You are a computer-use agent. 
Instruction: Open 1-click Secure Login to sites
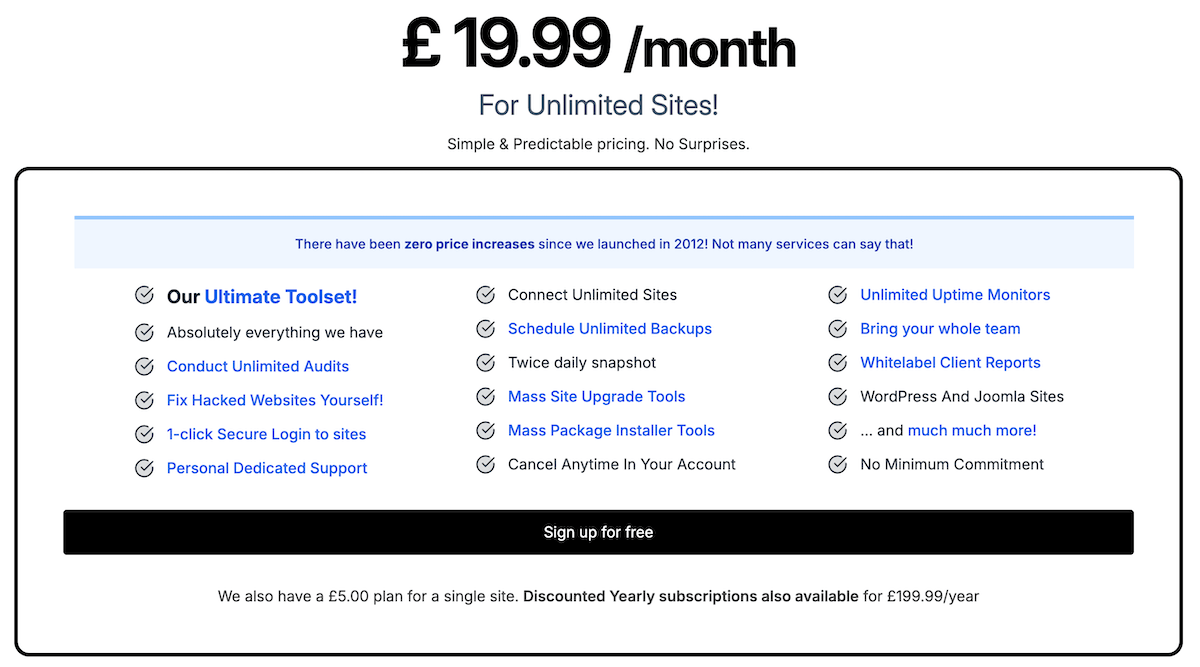click(267, 434)
